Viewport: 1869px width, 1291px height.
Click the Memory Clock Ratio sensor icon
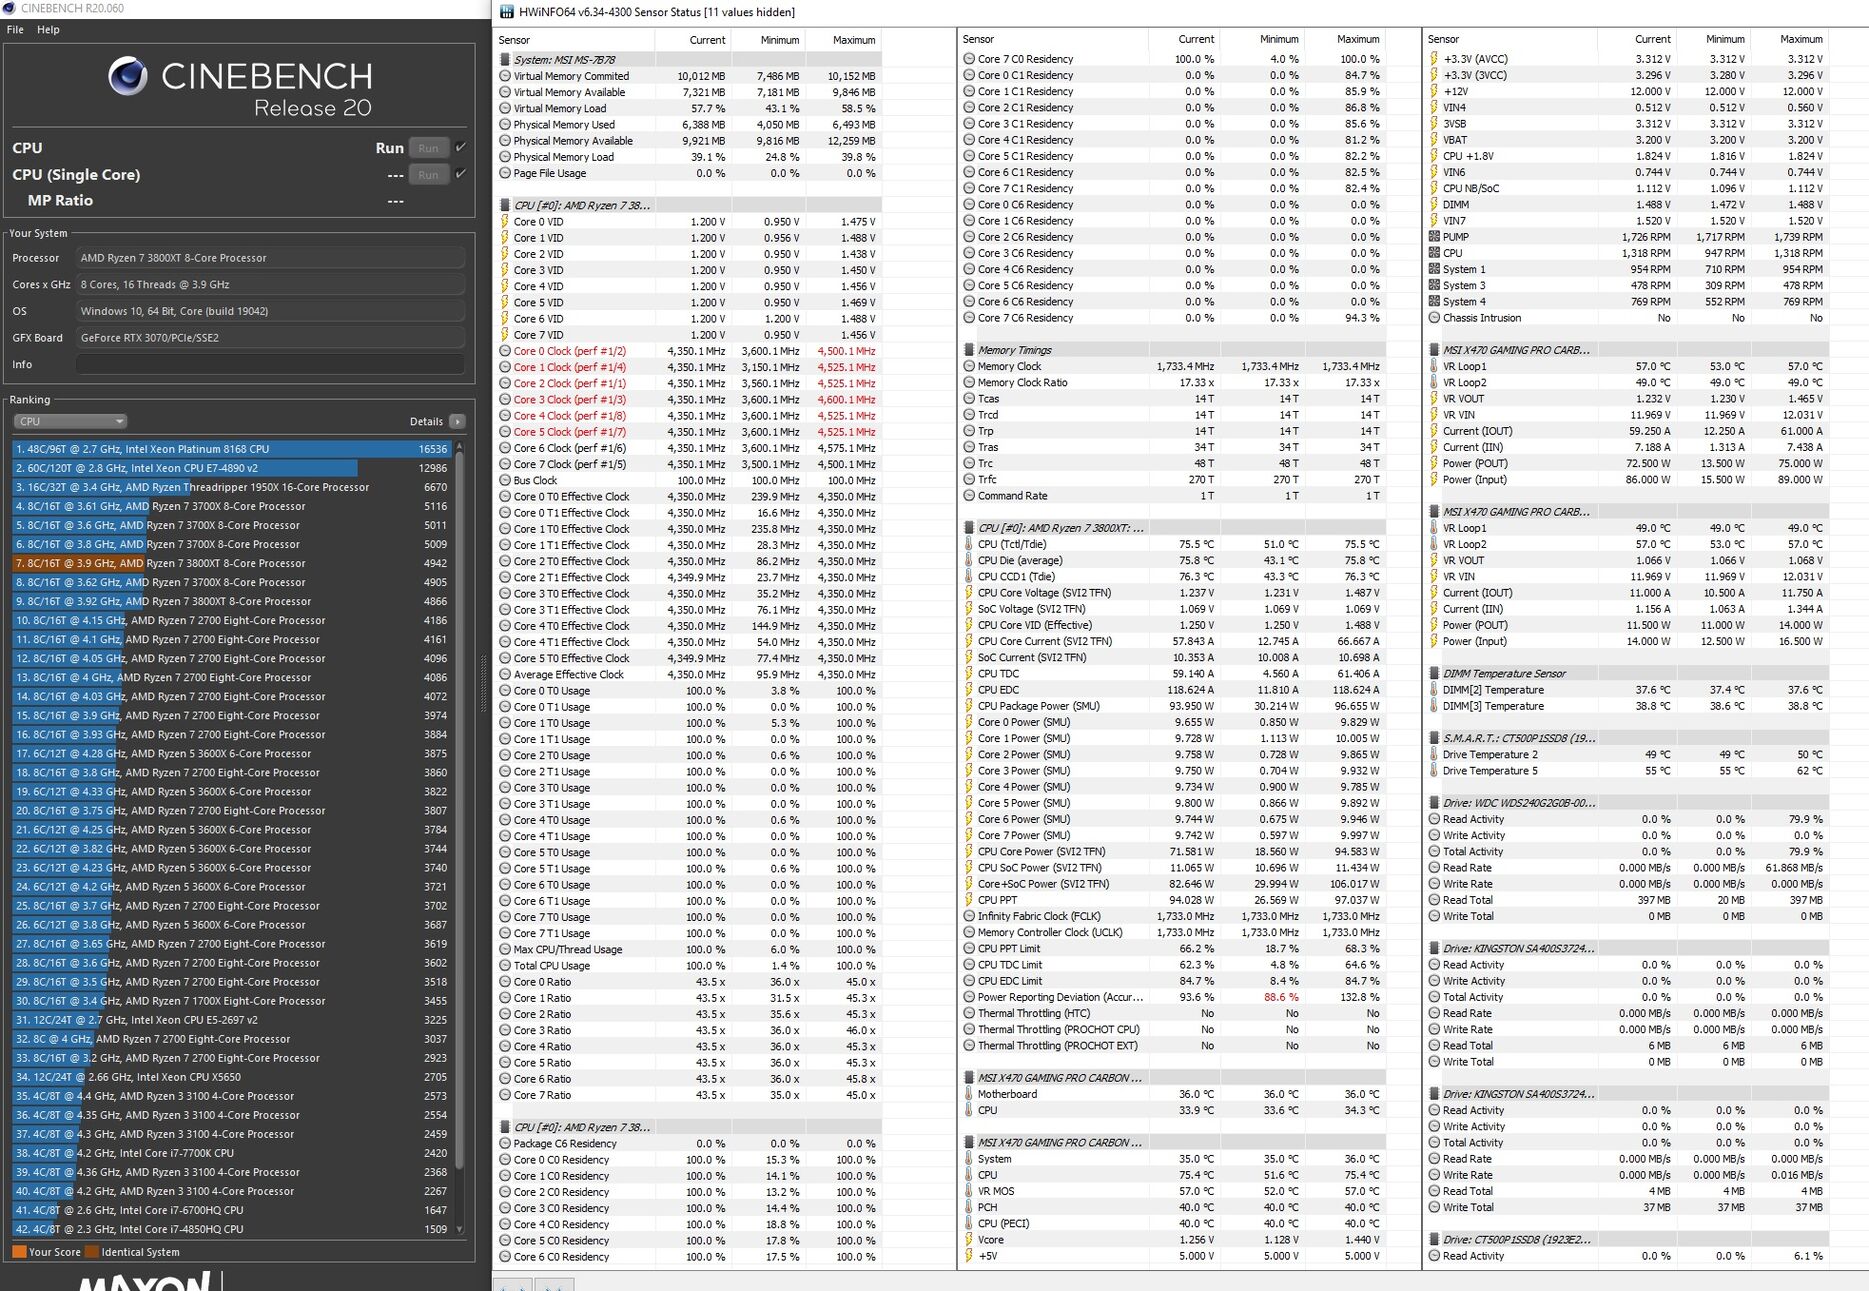coord(969,383)
